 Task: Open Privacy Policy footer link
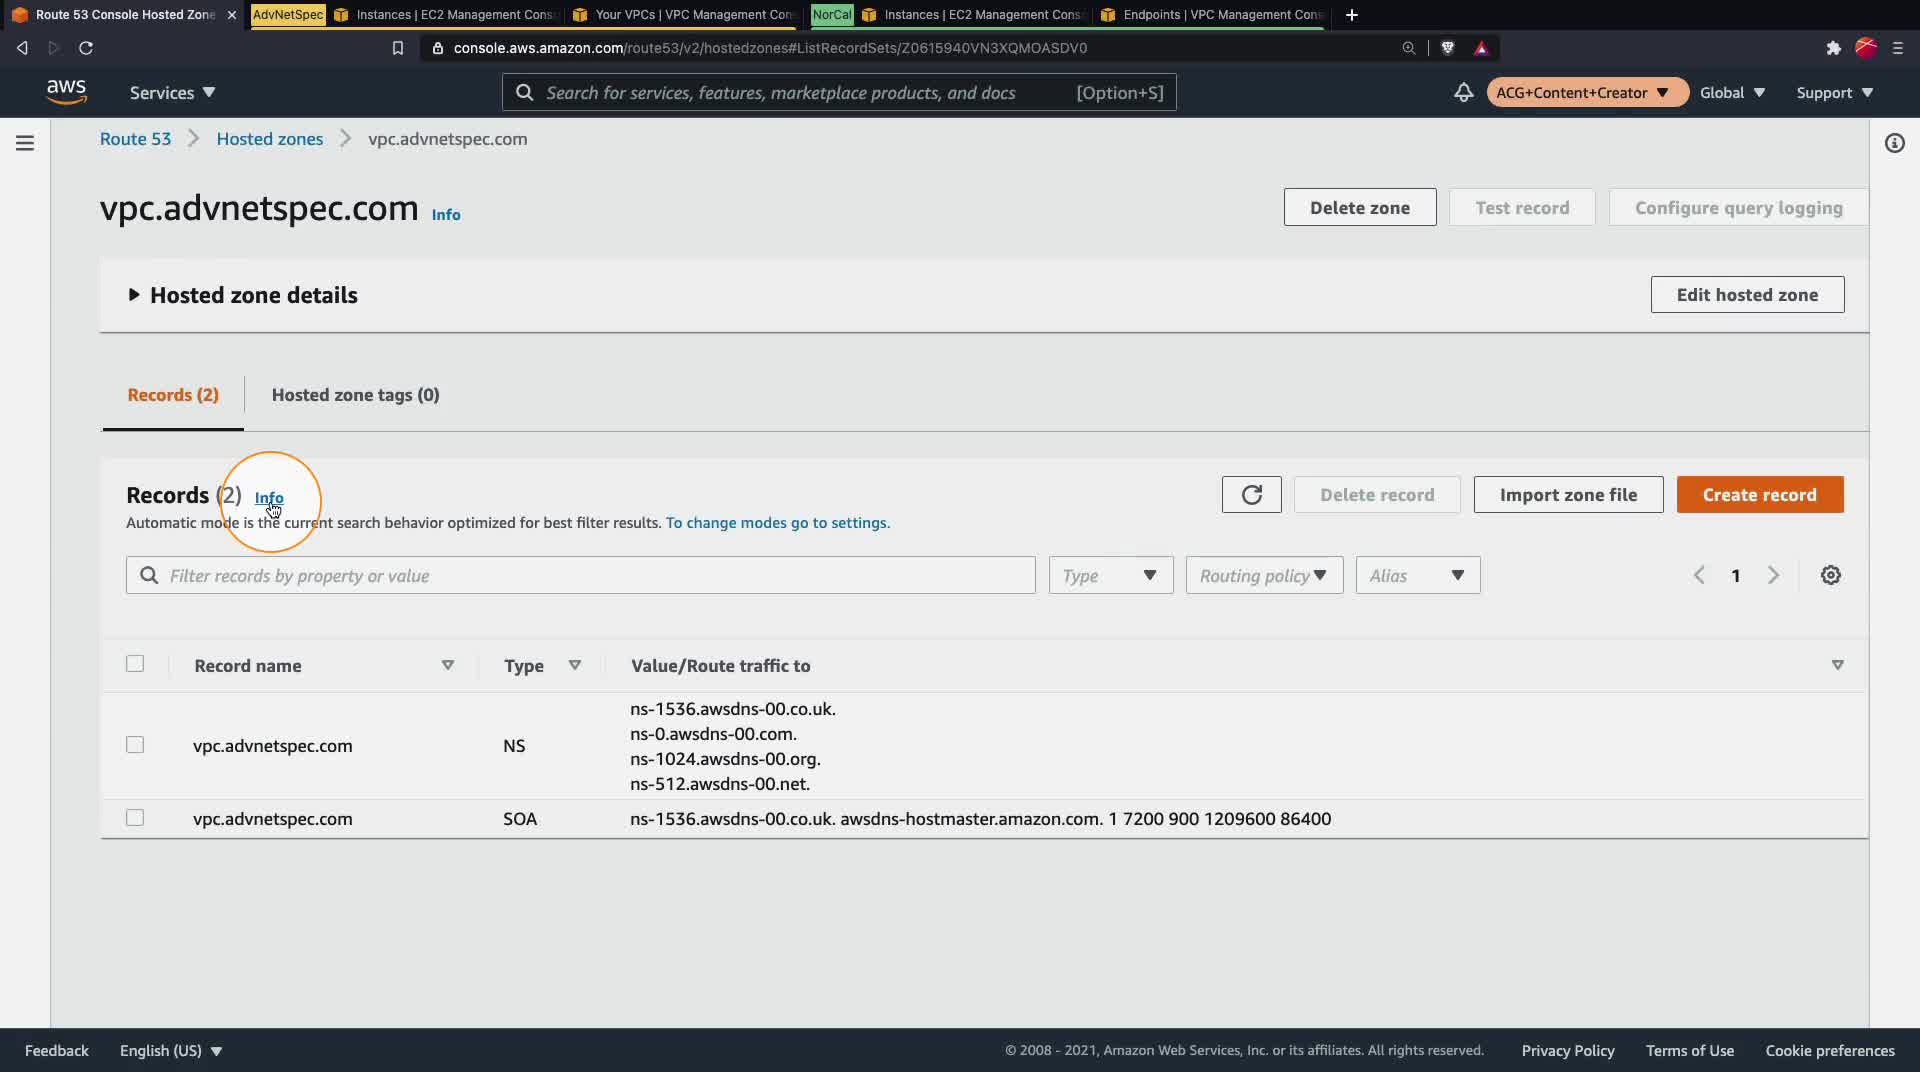1568,1050
